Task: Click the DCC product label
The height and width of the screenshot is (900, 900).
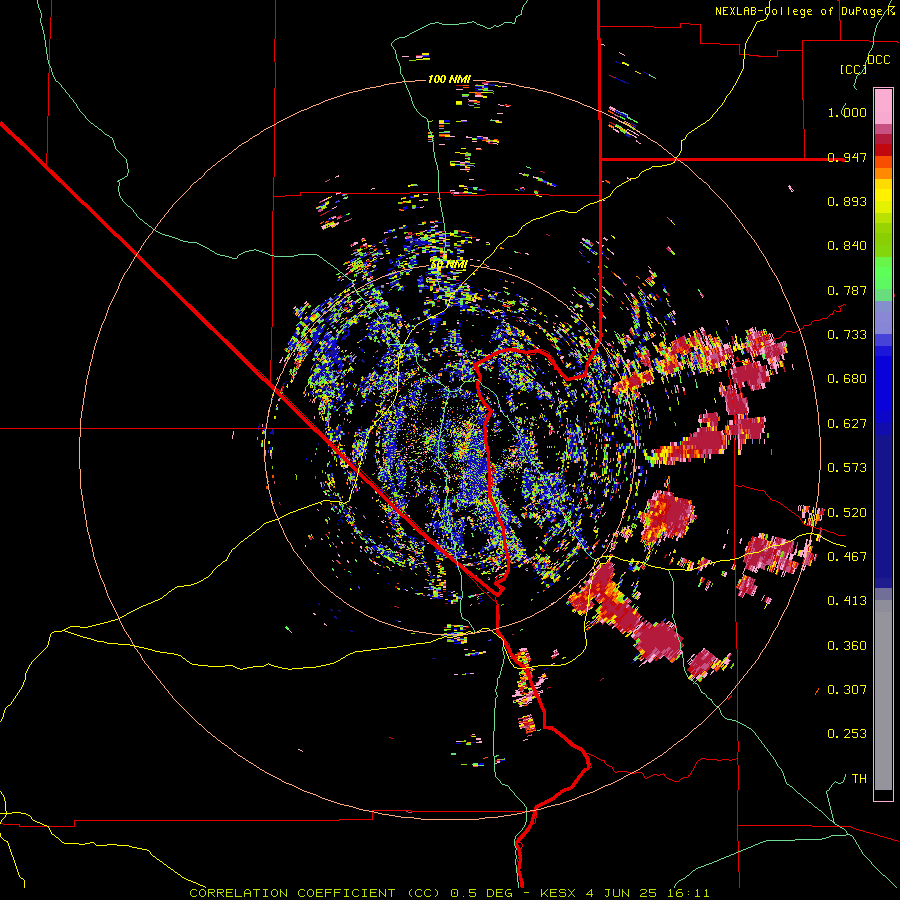Action: [878, 60]
